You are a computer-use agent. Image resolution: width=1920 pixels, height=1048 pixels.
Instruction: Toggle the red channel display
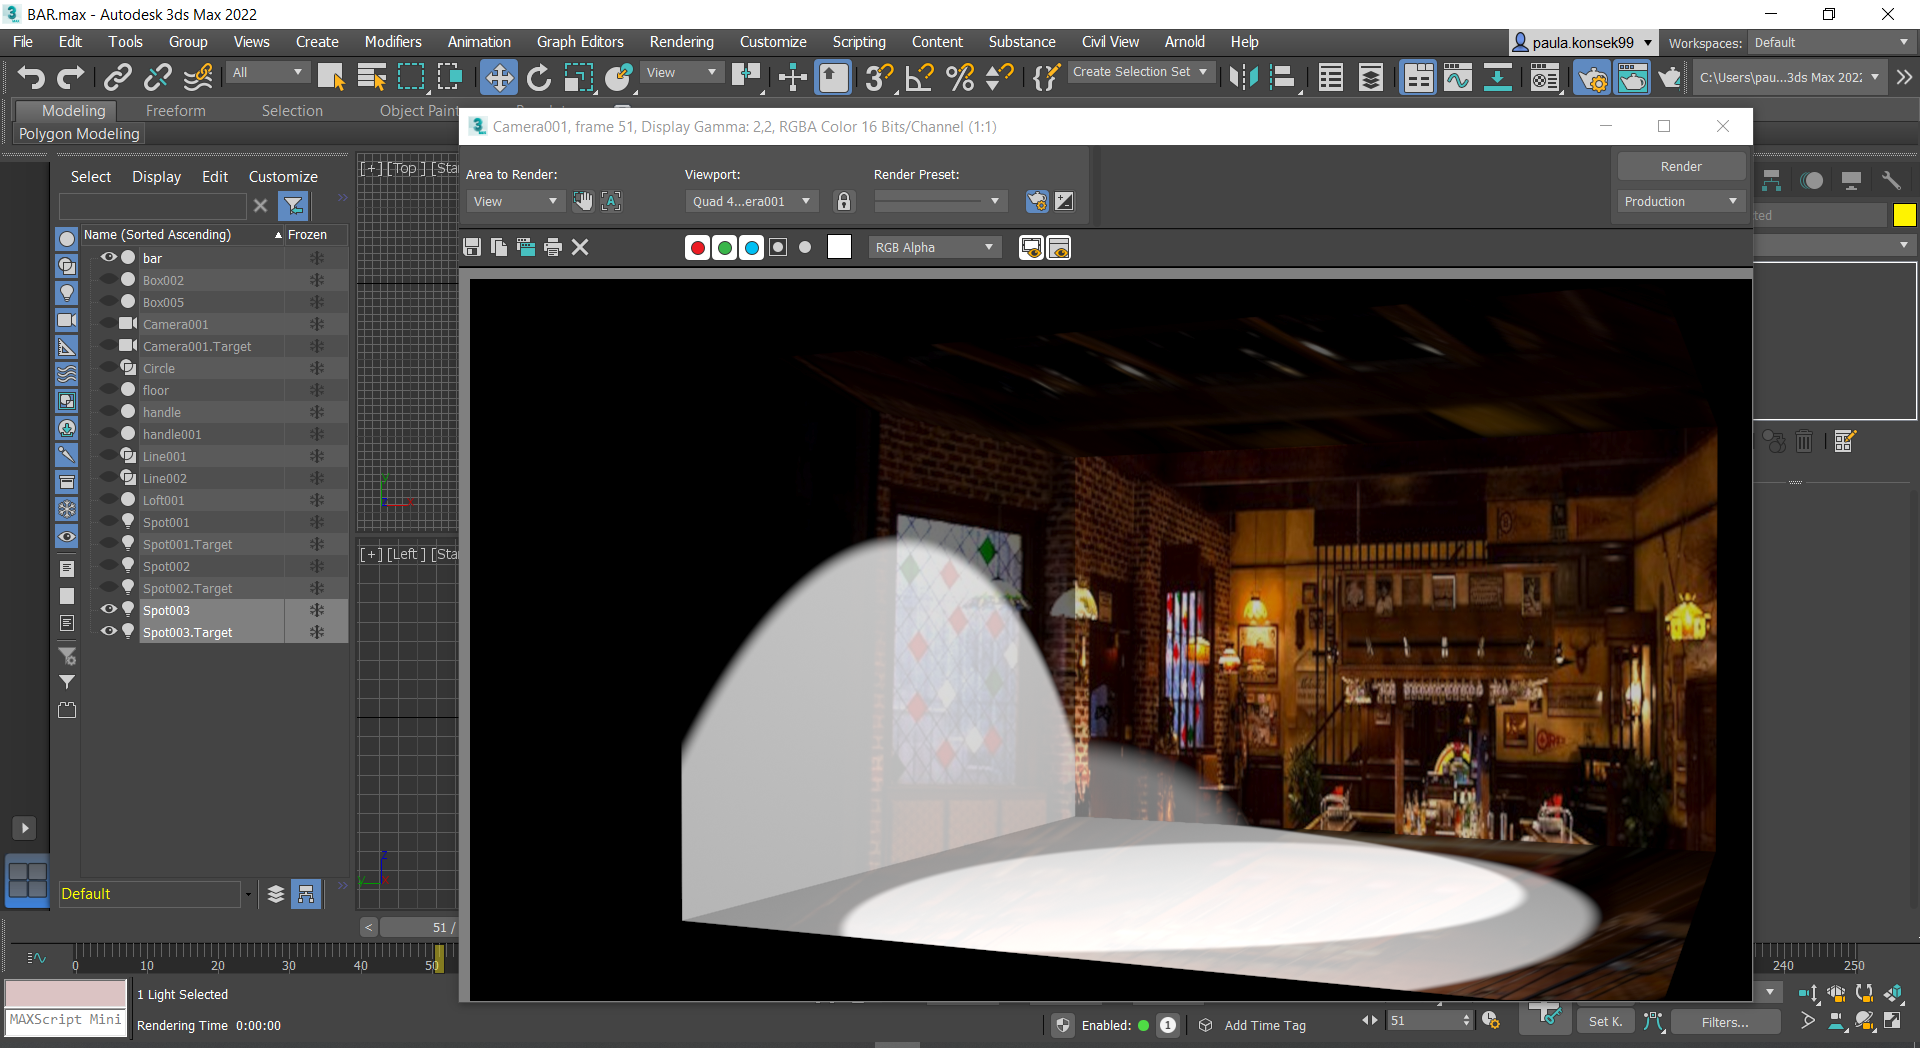pyautogui.click(x=698, y=247)
